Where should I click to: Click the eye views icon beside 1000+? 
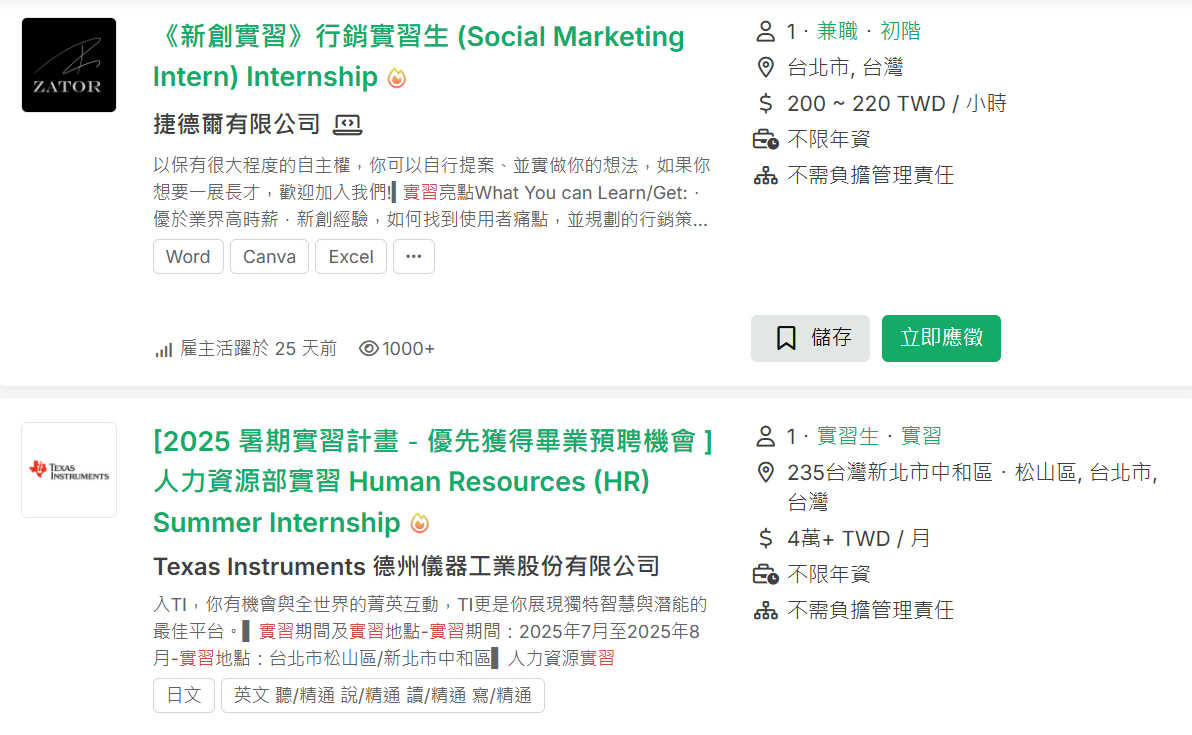pos(369,349)
